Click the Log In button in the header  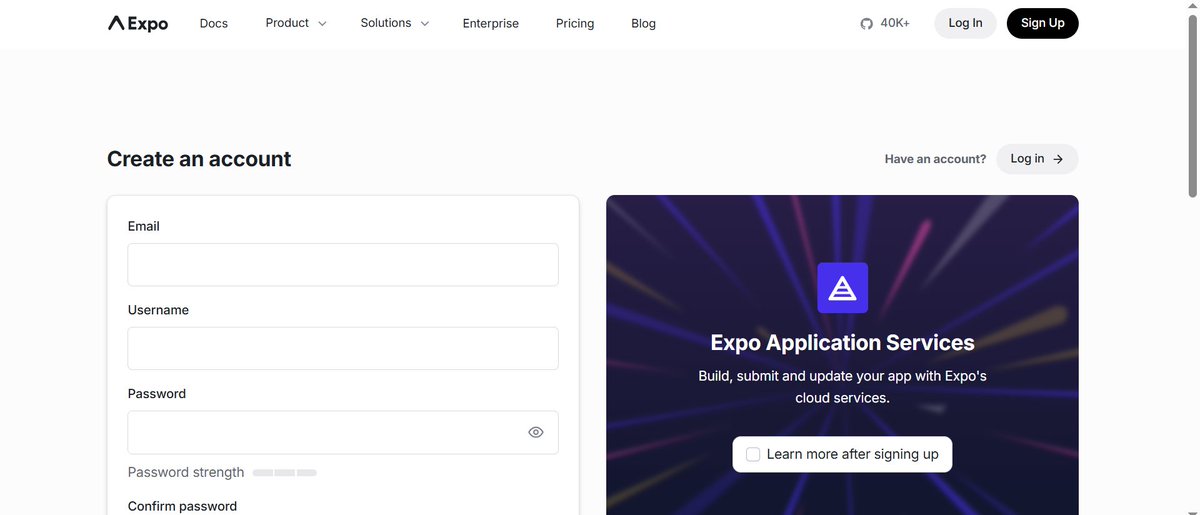pyautogui.click(x=965, y=23)
